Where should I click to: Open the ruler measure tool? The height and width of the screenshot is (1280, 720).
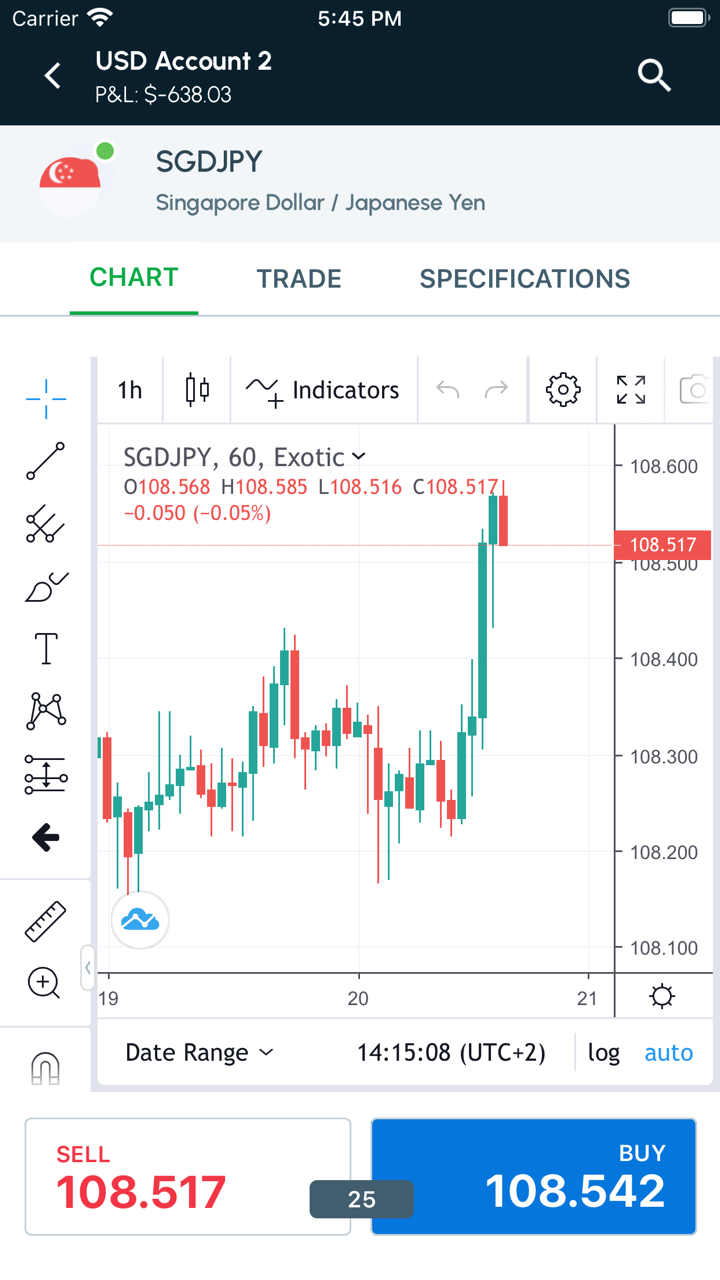point(46,921)
